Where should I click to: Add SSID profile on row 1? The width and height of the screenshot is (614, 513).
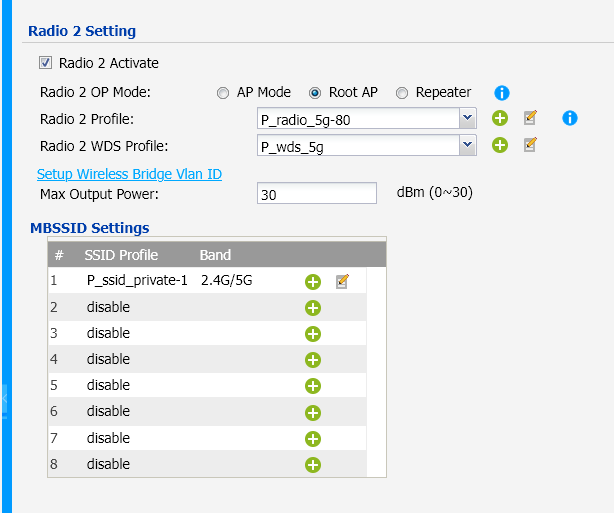coord(312,282)
